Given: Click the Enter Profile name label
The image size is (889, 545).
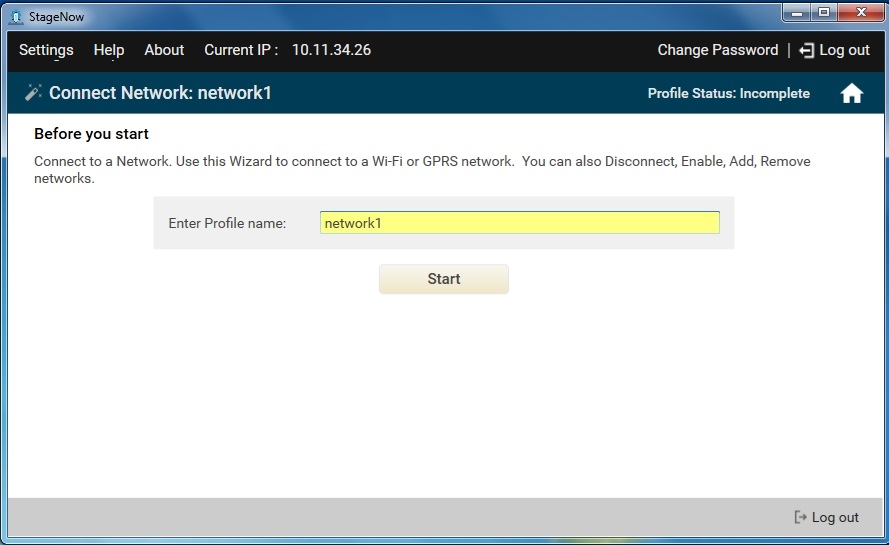Looking at the screenshot, I should pos(227,223).
